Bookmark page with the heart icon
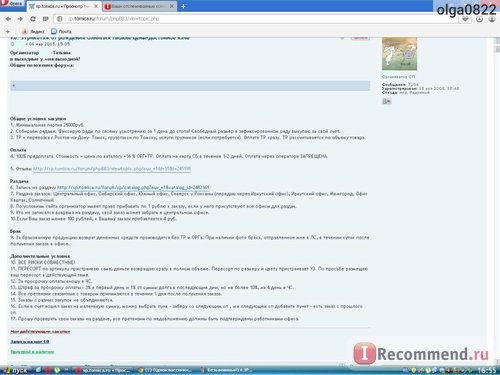 coord(465,19)
